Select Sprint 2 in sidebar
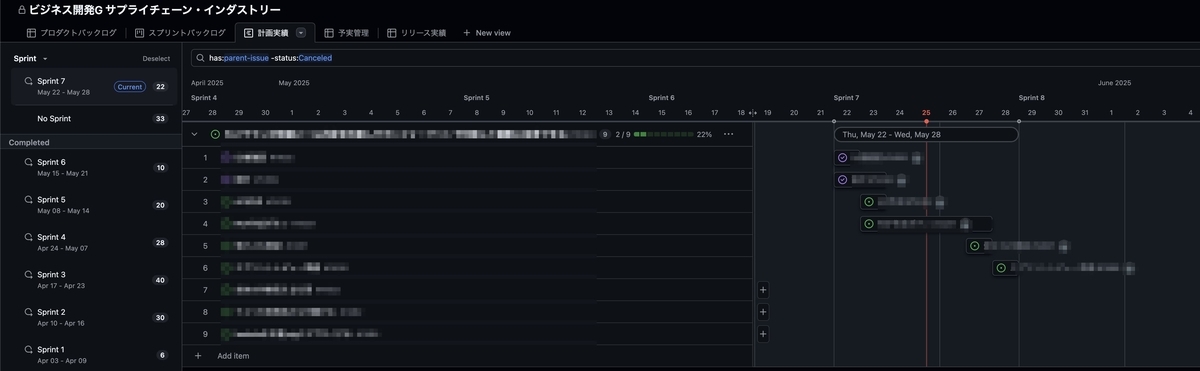The height and width of the screenshot is (371, 1200). pyautogui.click(x=94, y=317)
